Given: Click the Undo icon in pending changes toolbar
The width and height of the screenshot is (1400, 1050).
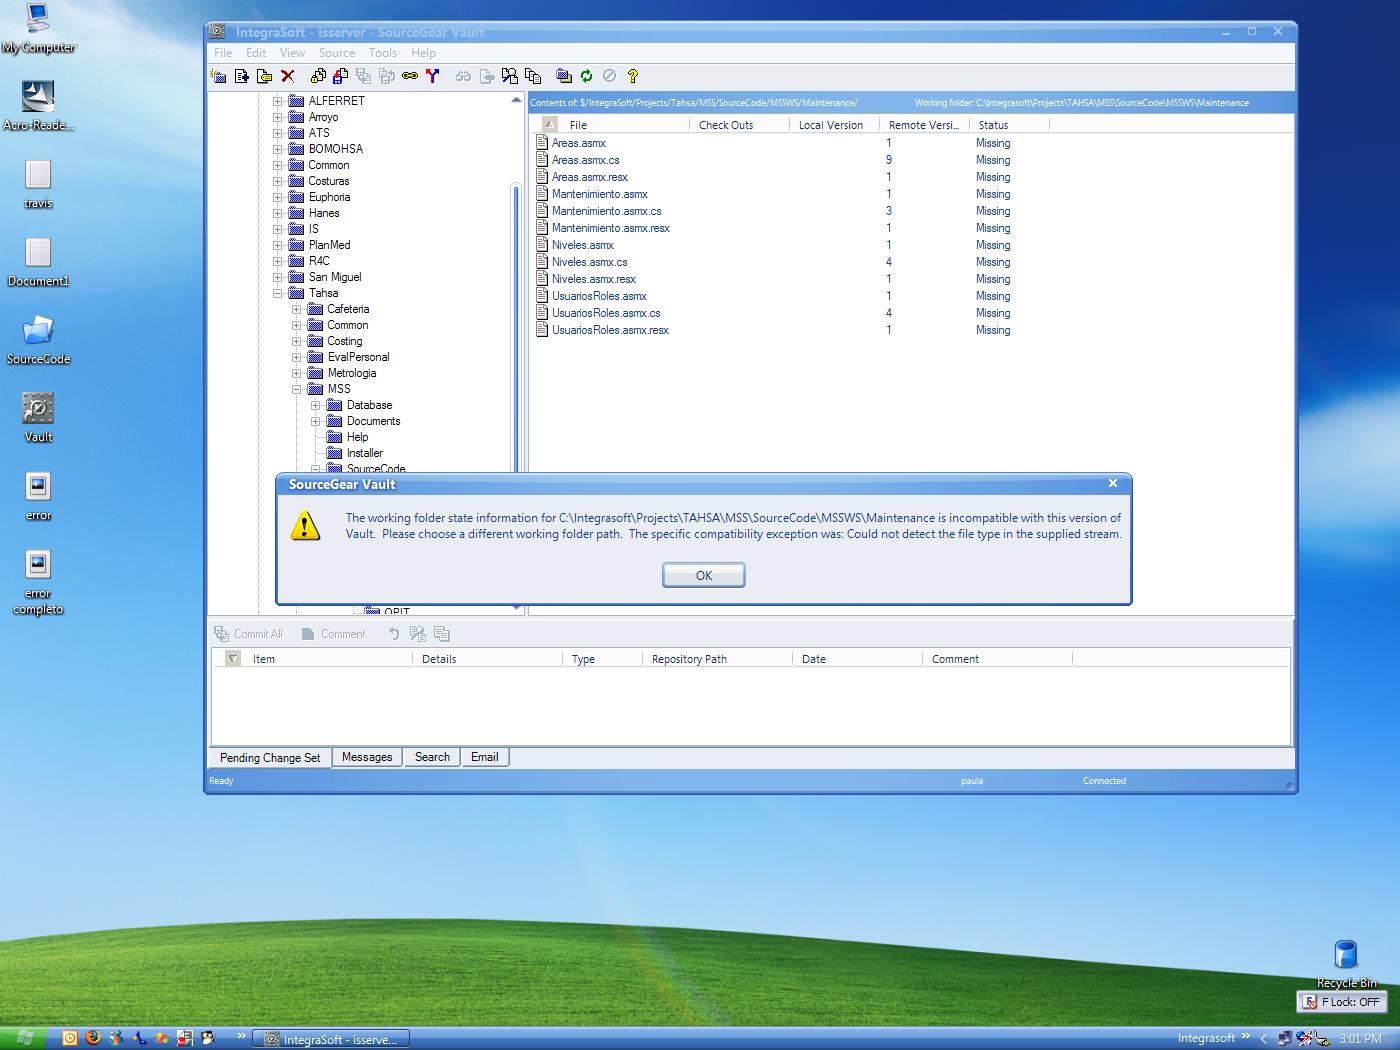Looking at the screenshot, I should [394, 634].
